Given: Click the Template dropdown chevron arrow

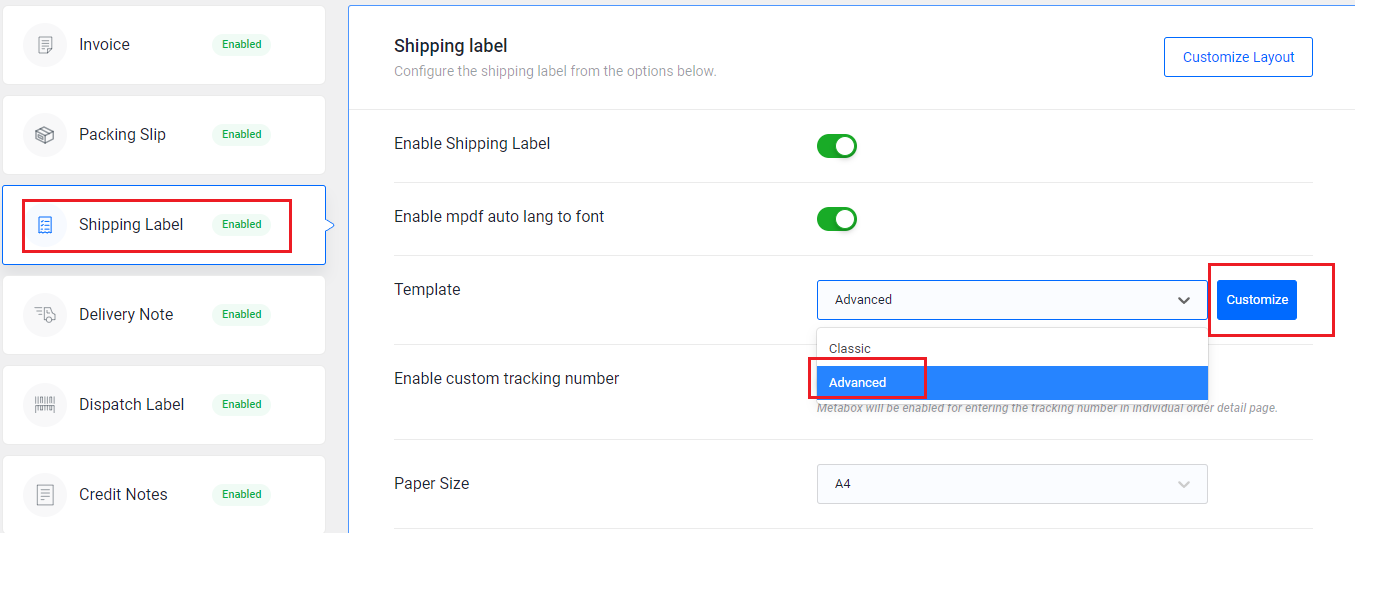Looking at the screenshot, I should click(x=1184, y=300).
